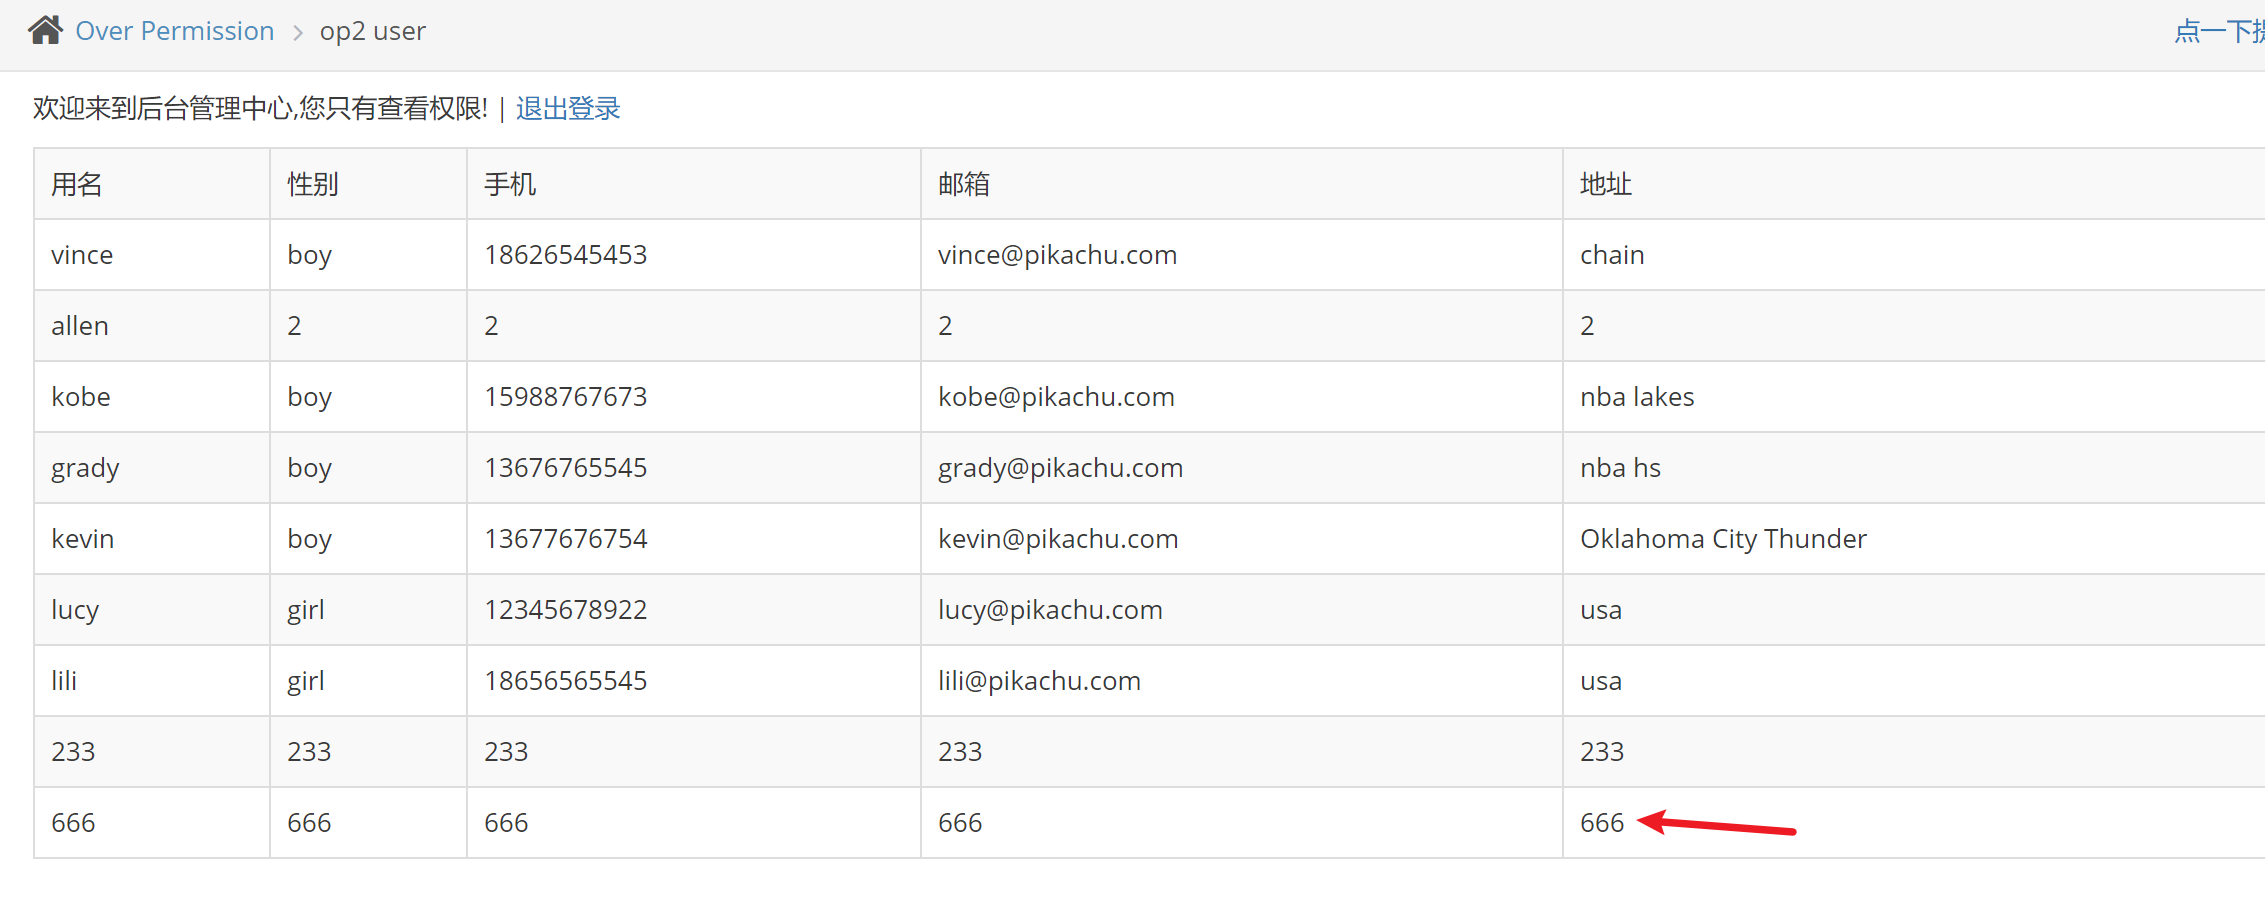Click the partially visible link at top right
Viewport: 2265px width, 915px height.
tap(2218, 31)
